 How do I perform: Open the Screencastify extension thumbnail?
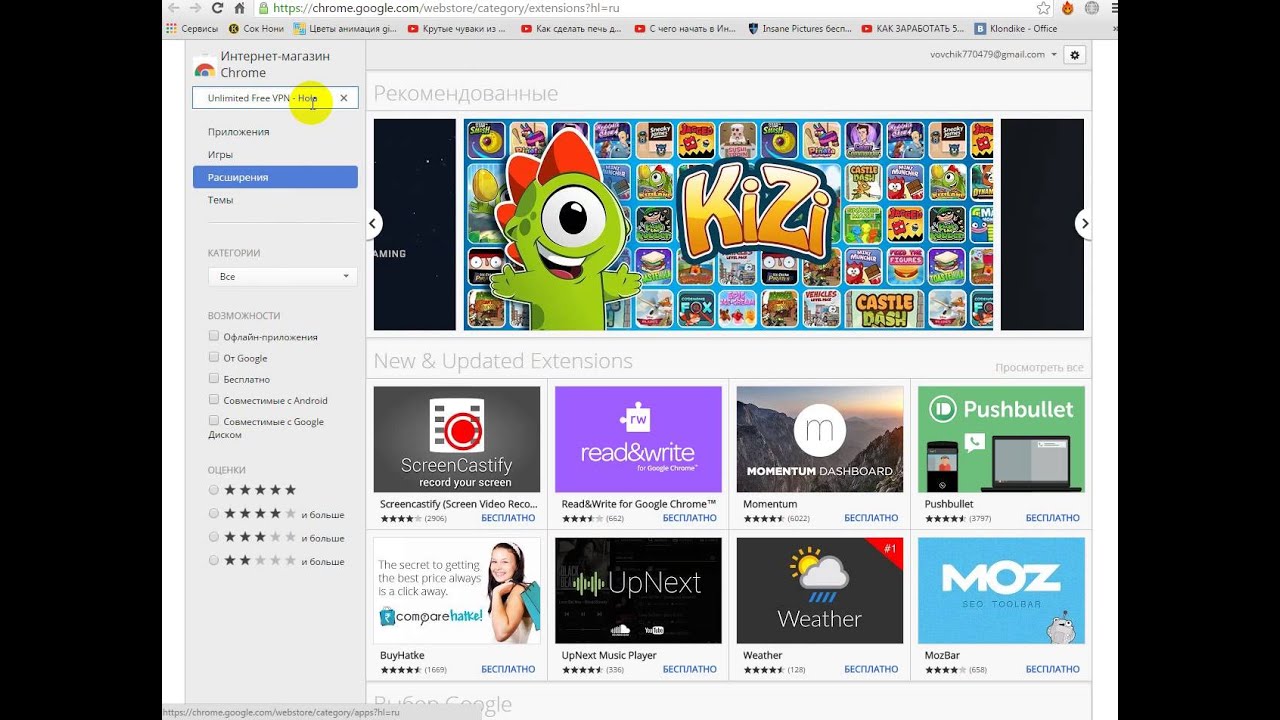(457, 440)
